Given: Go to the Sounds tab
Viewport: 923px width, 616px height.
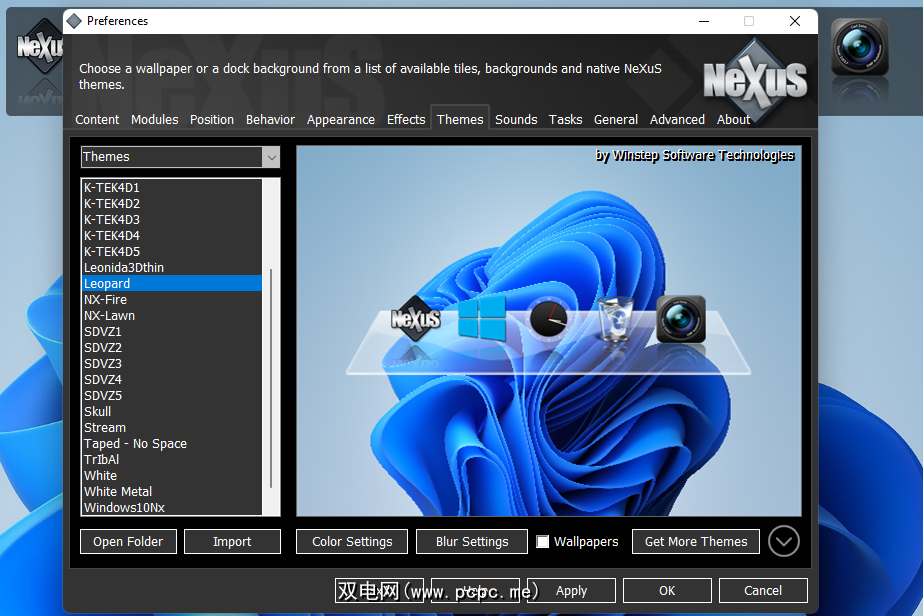Looking at the screenshot, I should click(516, 120).
